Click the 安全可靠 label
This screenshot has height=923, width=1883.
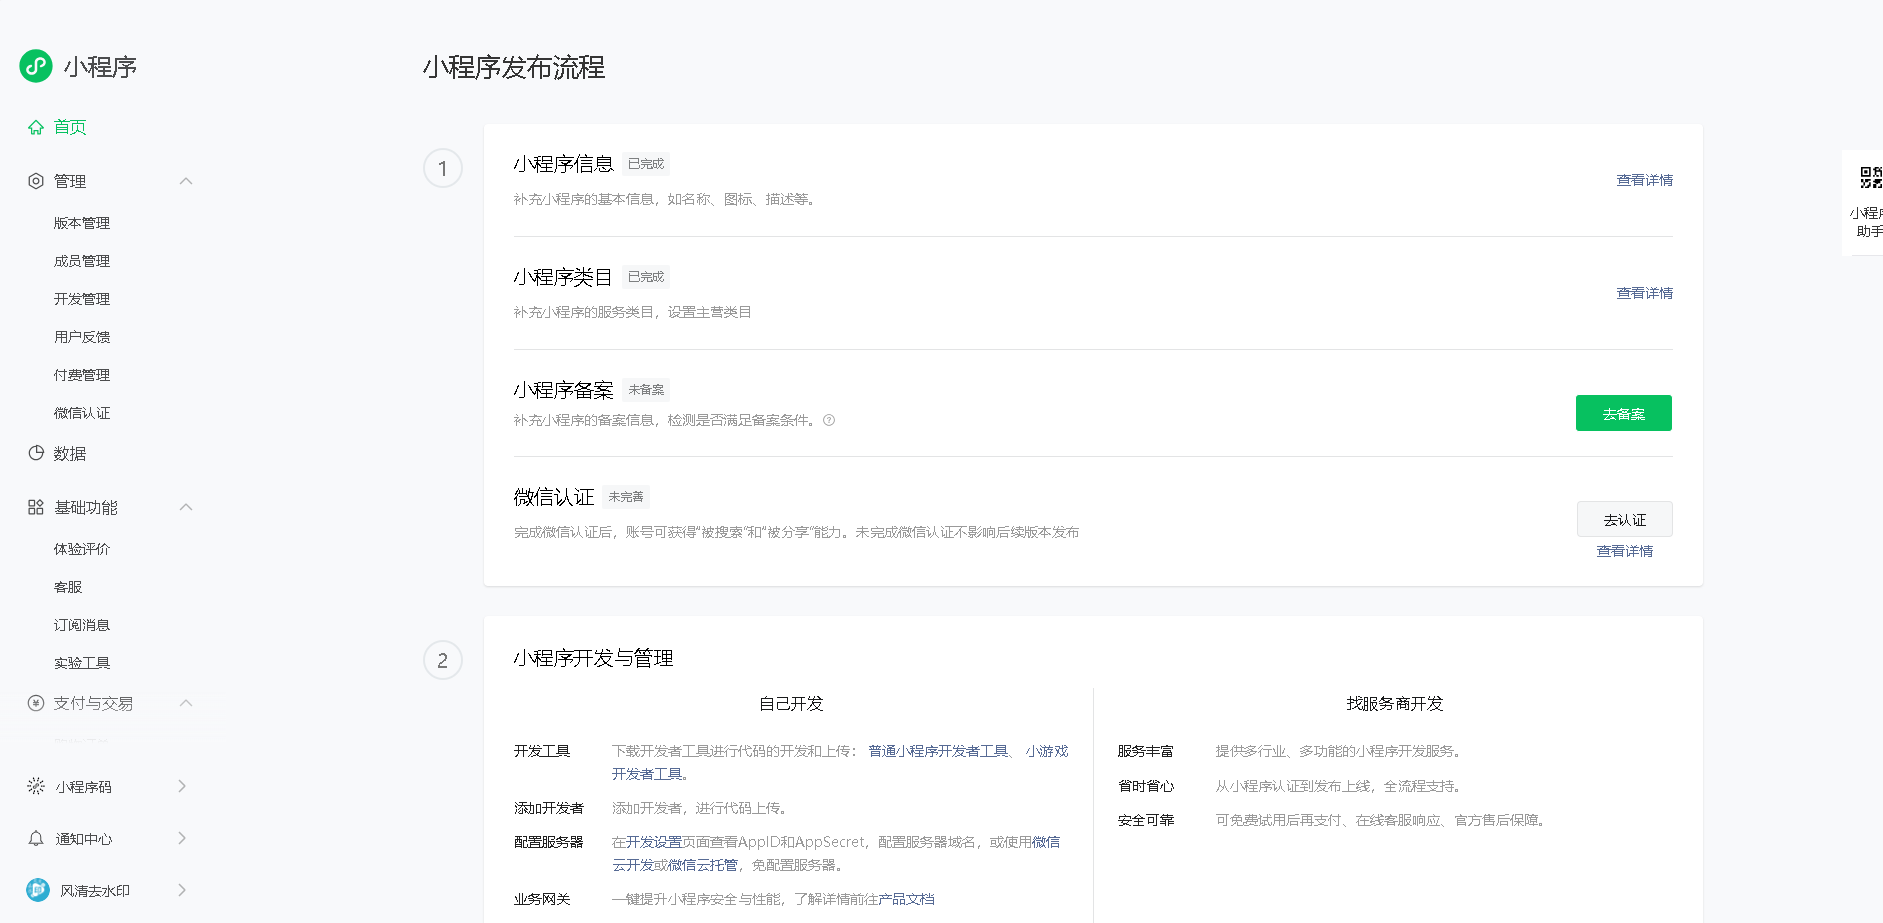click(x=1146, y=820)
